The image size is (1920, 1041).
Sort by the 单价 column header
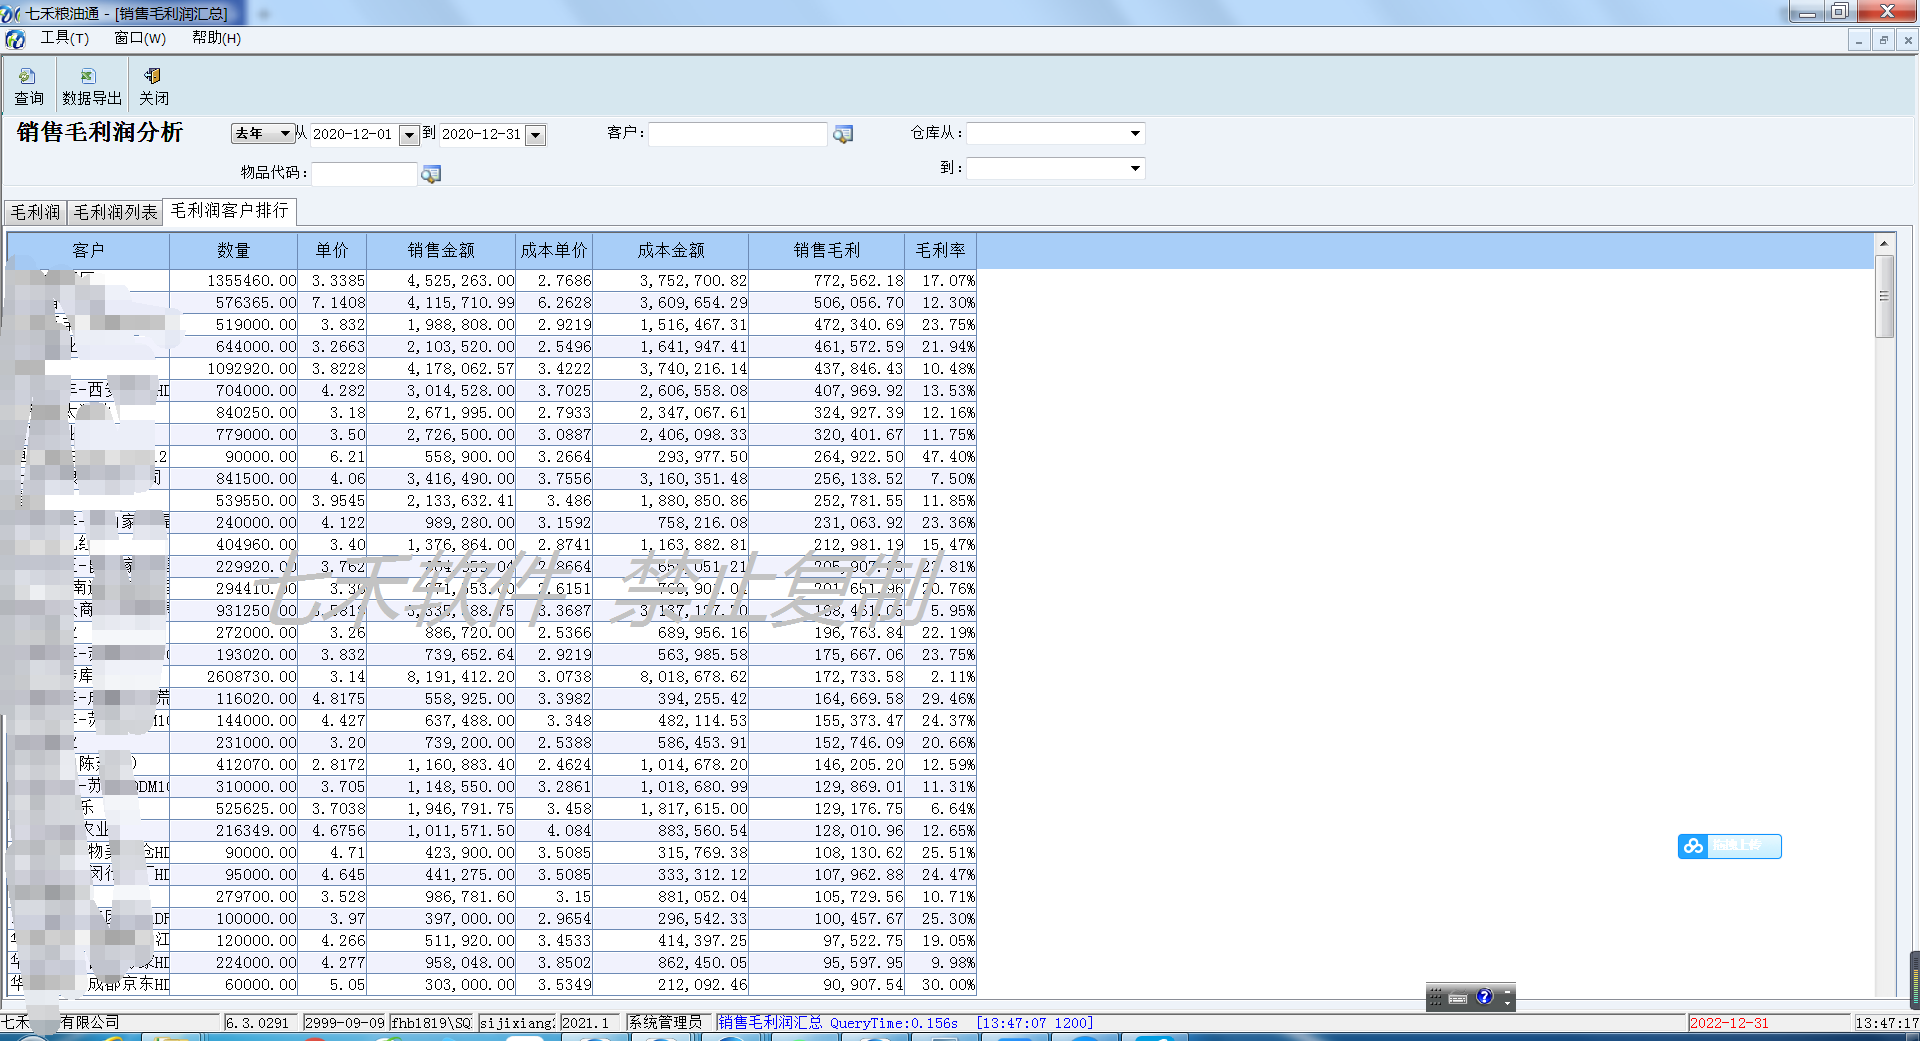click(x=332, y=251)
